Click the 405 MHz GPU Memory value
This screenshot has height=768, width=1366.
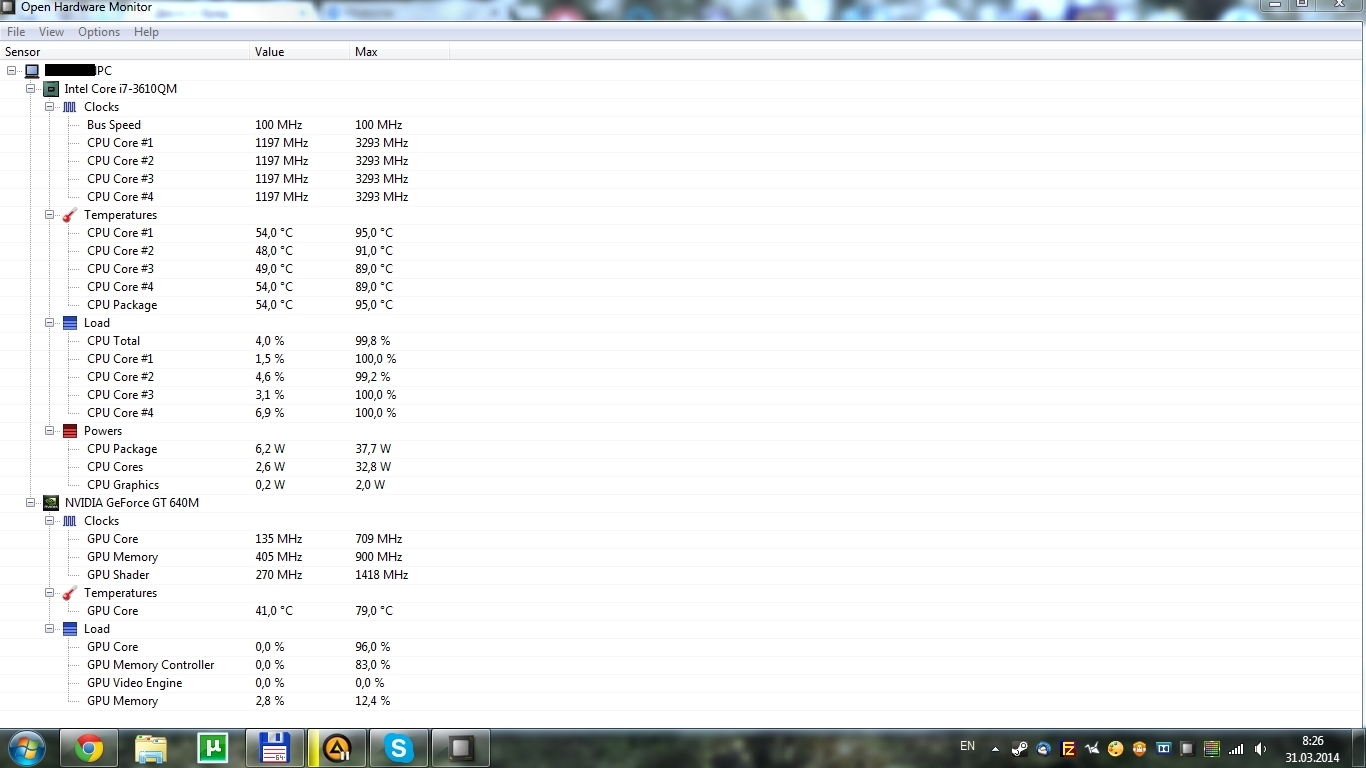point(278,557)
